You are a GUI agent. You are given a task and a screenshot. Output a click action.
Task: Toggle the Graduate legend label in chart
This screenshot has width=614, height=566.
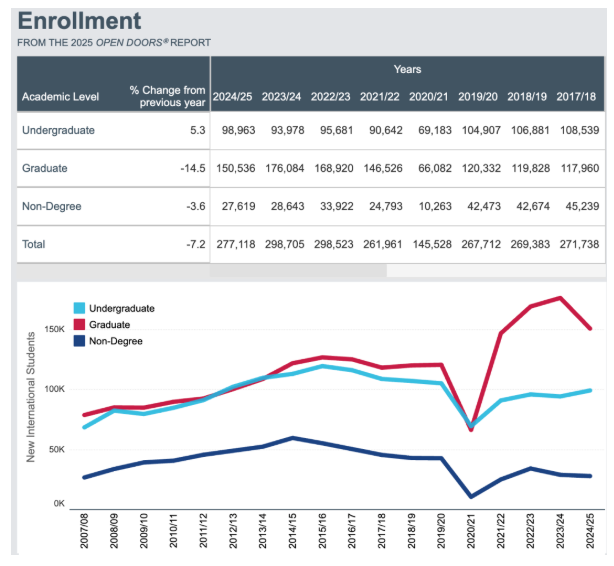[x=111, y=325]
